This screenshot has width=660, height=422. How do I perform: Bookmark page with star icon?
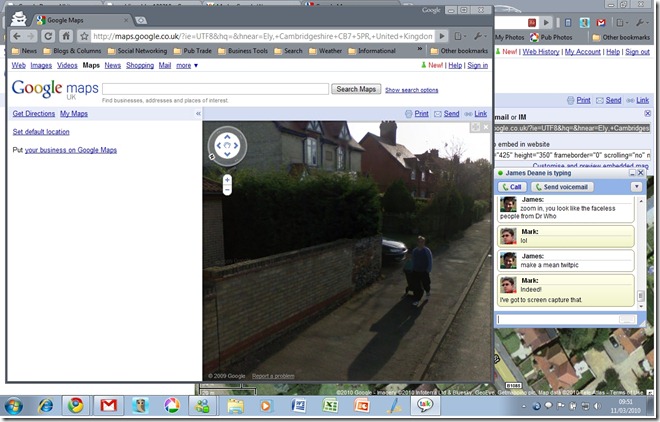[x=84, y=36]
